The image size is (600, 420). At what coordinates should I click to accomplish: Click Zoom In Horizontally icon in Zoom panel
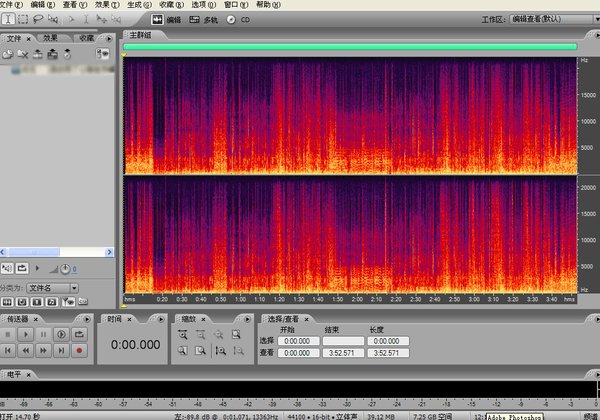pos(183,335)
